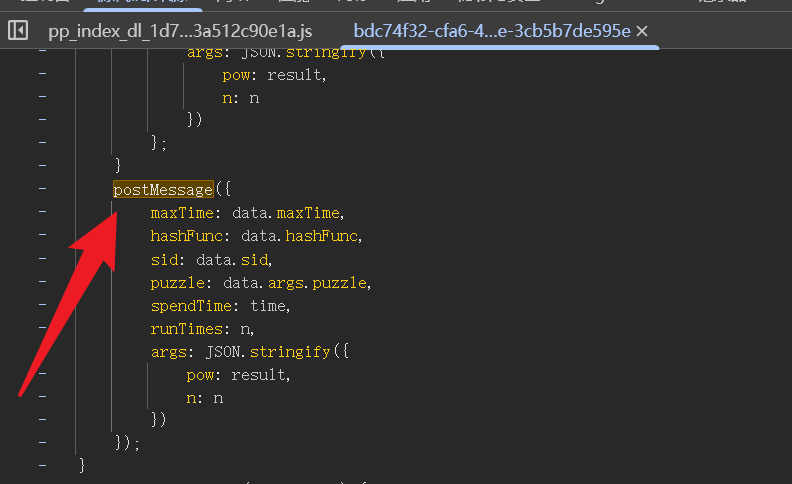792x484 pixels.
Task: Click the gutter dash beside postMessage line
Action: (x=42, y=188)
